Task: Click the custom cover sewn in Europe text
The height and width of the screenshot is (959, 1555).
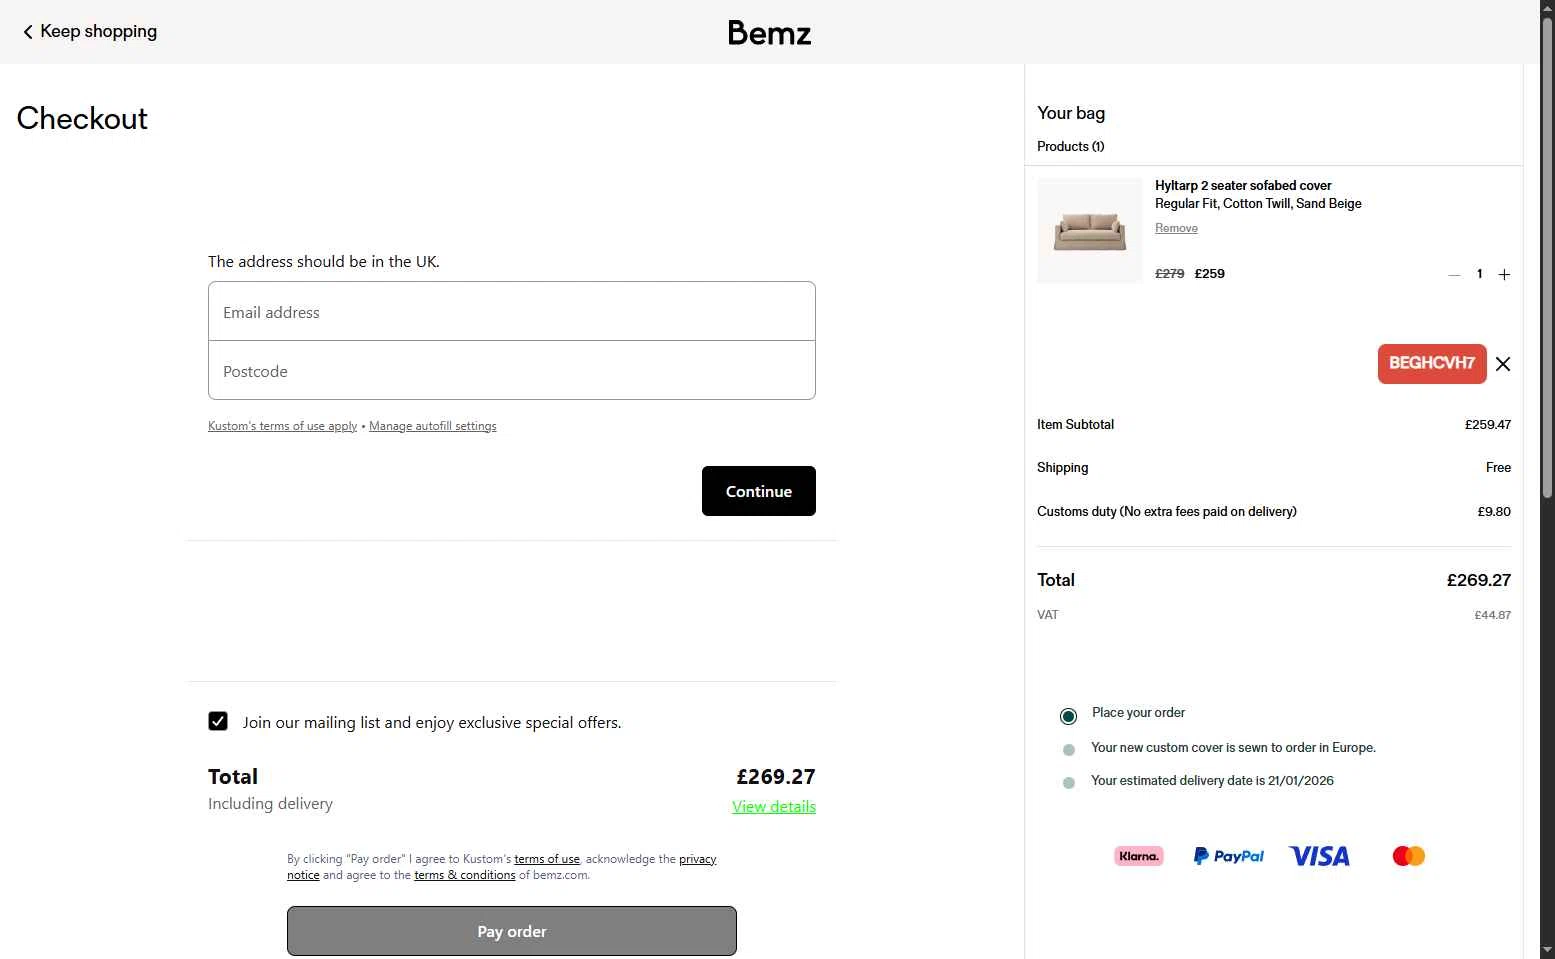Action: (1233, 748)
